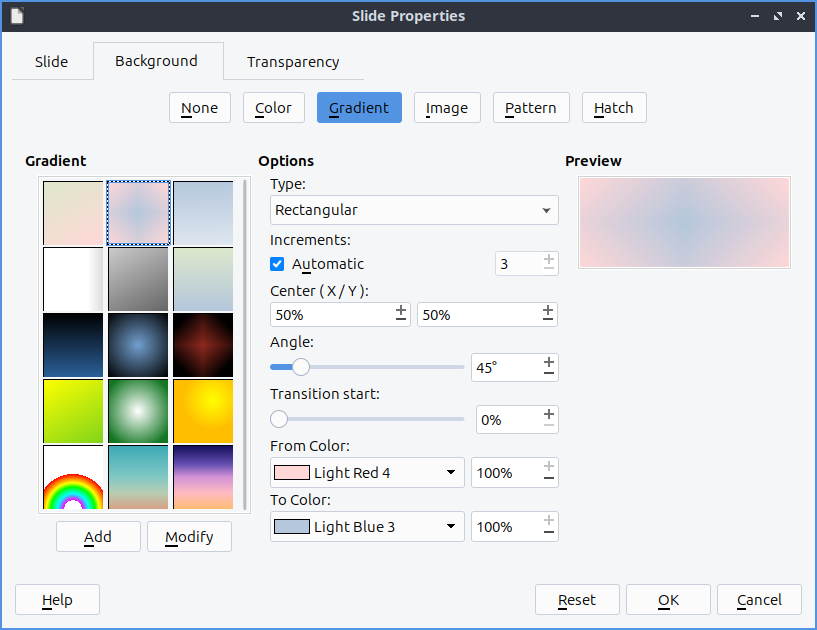Screen dimensions: 817x630
Task: Click the Angle slider handle
Action: point(300,367)
